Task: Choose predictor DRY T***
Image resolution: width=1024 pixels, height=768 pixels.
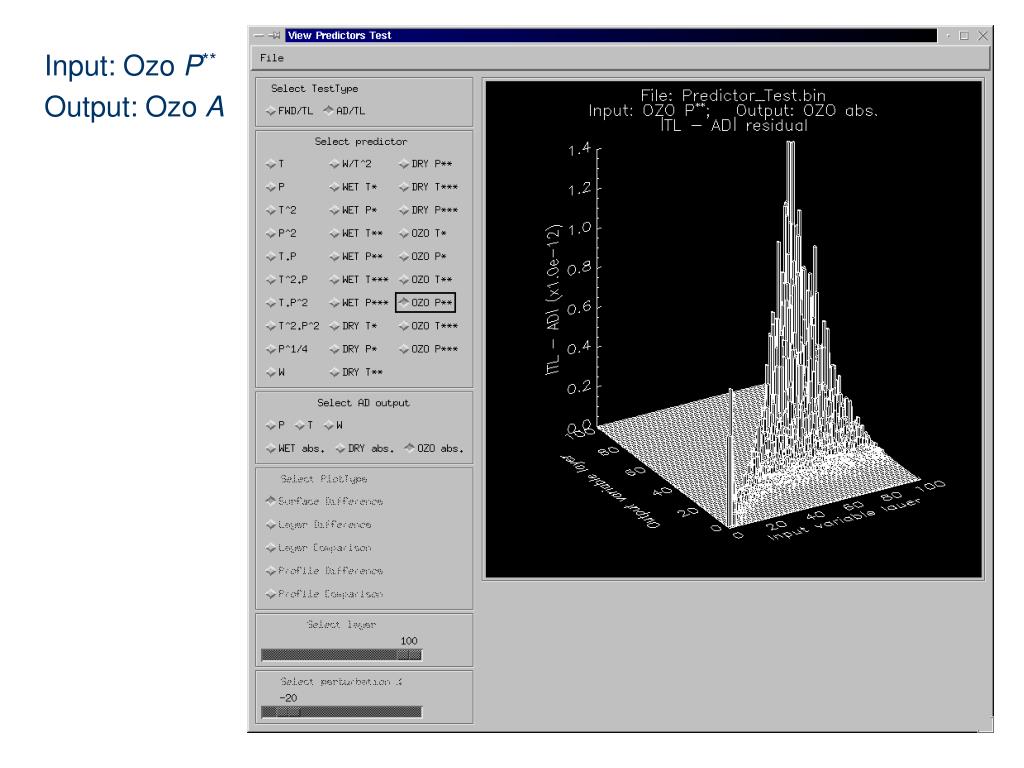Action: click(x=428, y=187)
